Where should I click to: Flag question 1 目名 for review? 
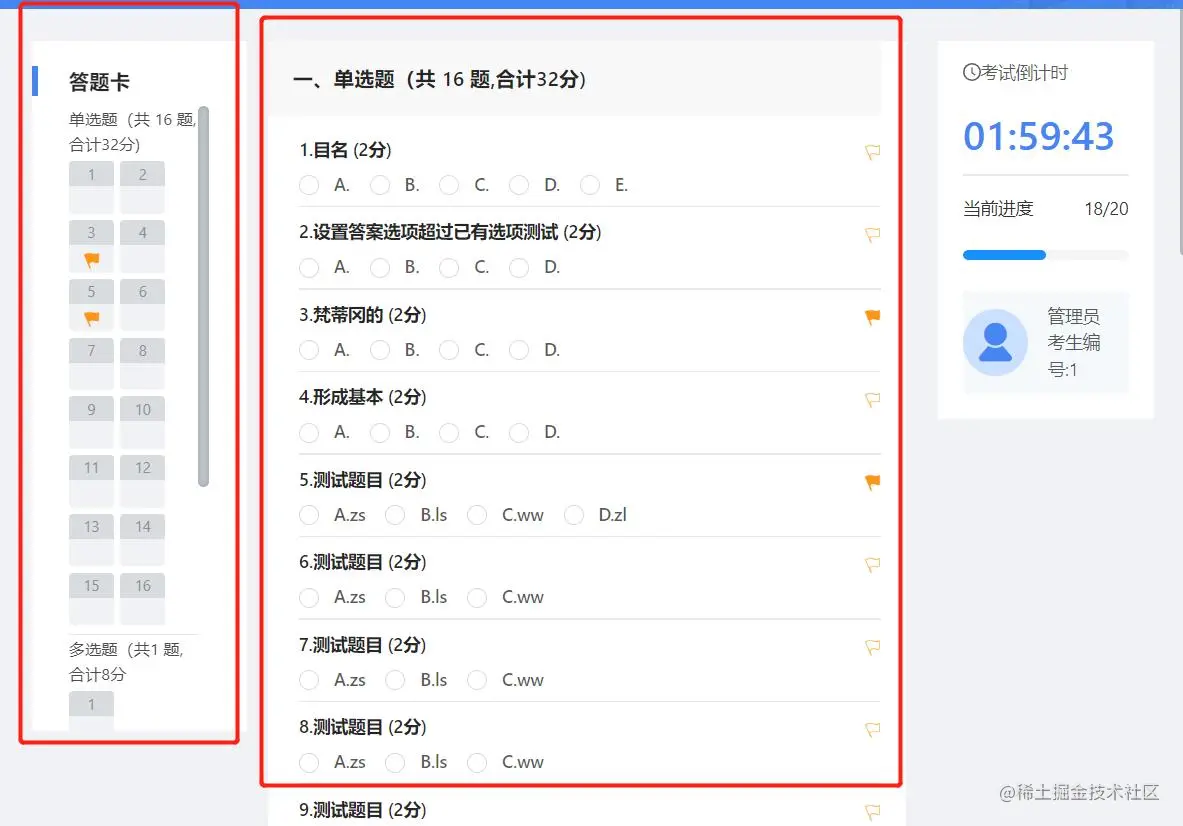coord(872,152)
